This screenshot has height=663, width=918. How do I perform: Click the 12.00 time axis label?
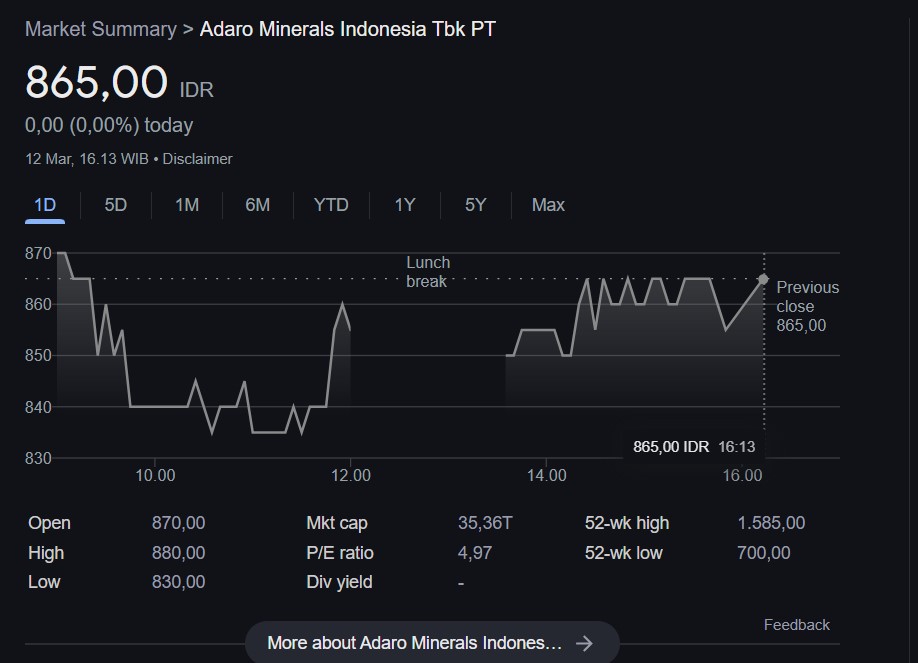pos(350,475)
